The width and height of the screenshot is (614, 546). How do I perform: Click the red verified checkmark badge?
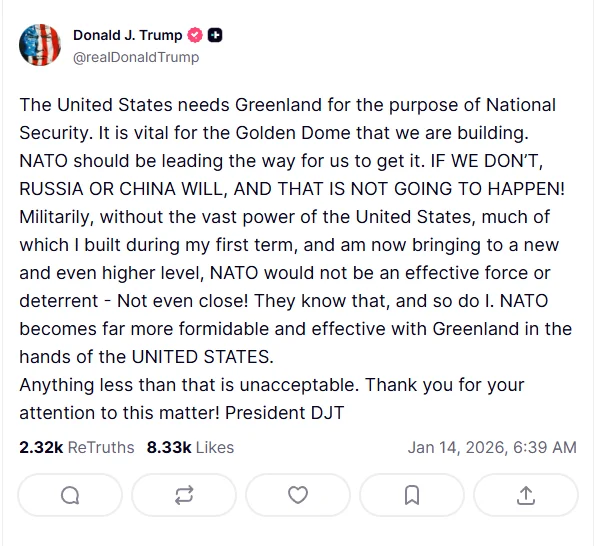coord(195,36)
